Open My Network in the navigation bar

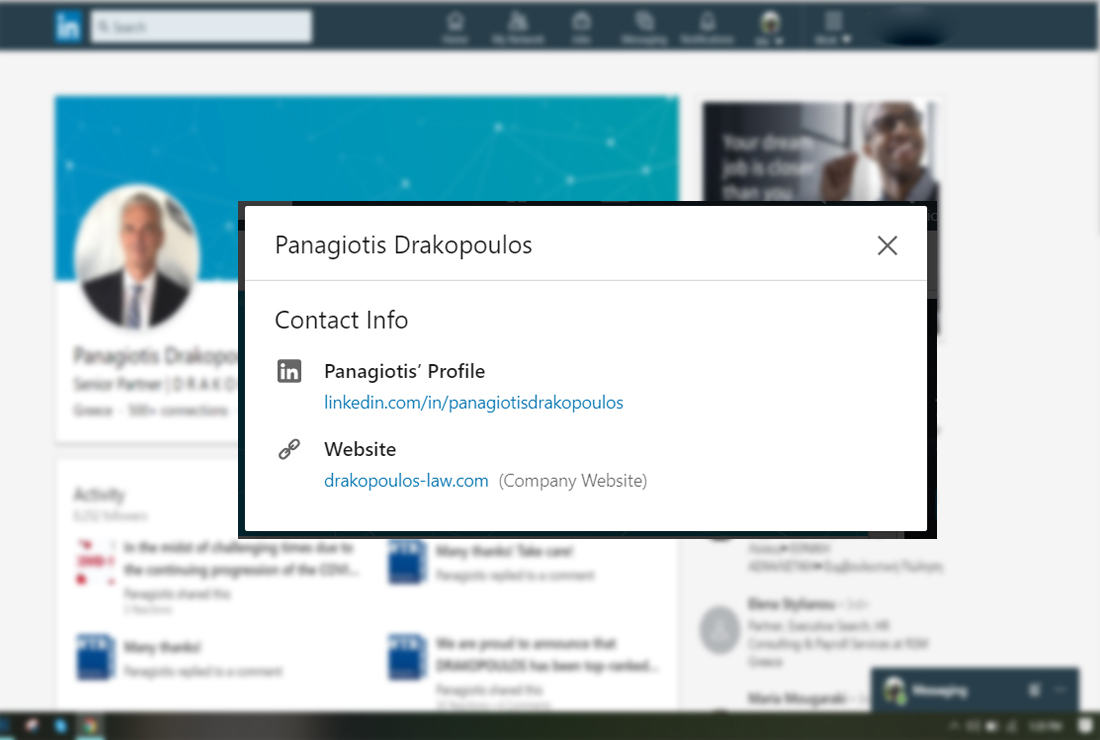click(x=518, y=28)
